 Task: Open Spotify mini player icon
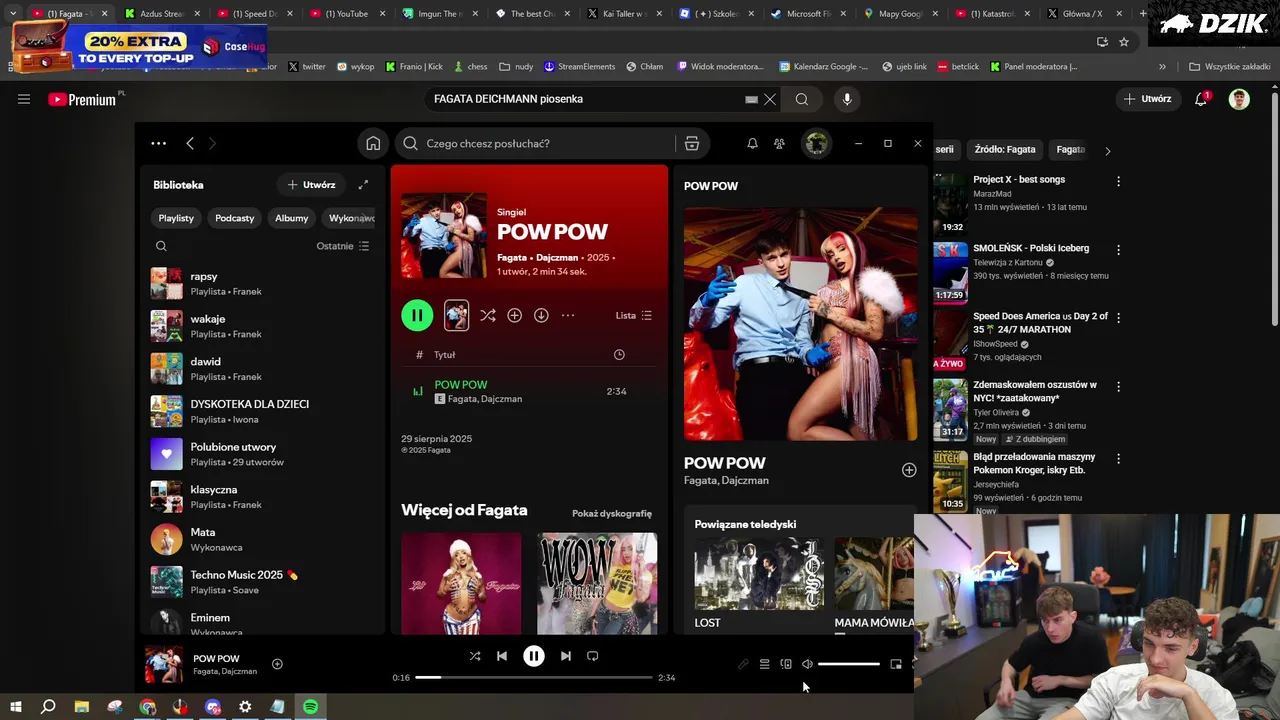[x=896, y=664]
